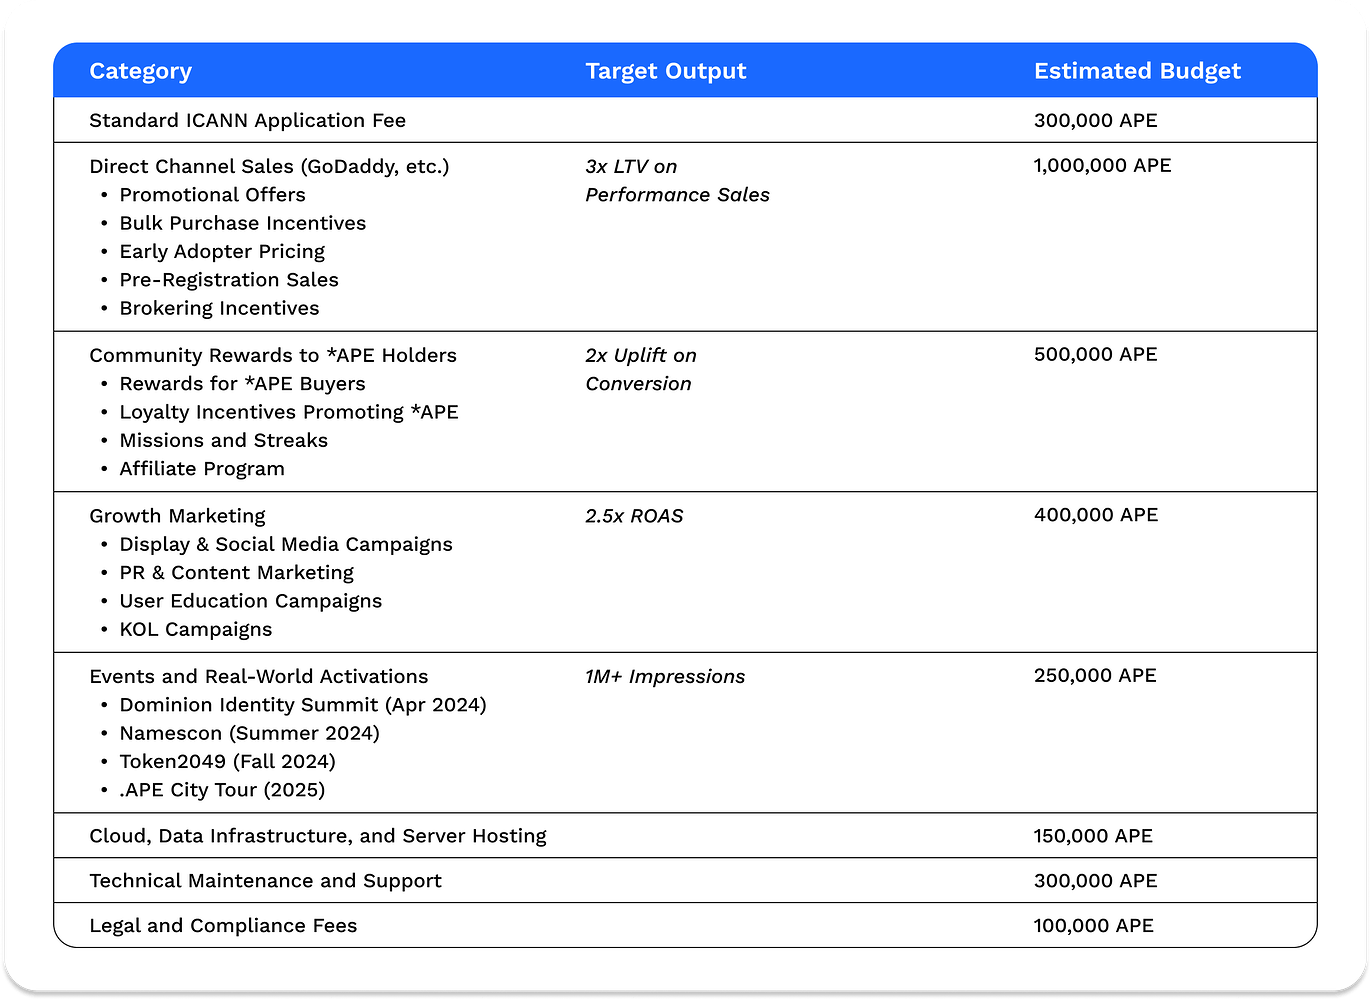Select the Community Rewards to *APE Holders title
This screenshot has width=1370, height=1000.
click(272, 355)
